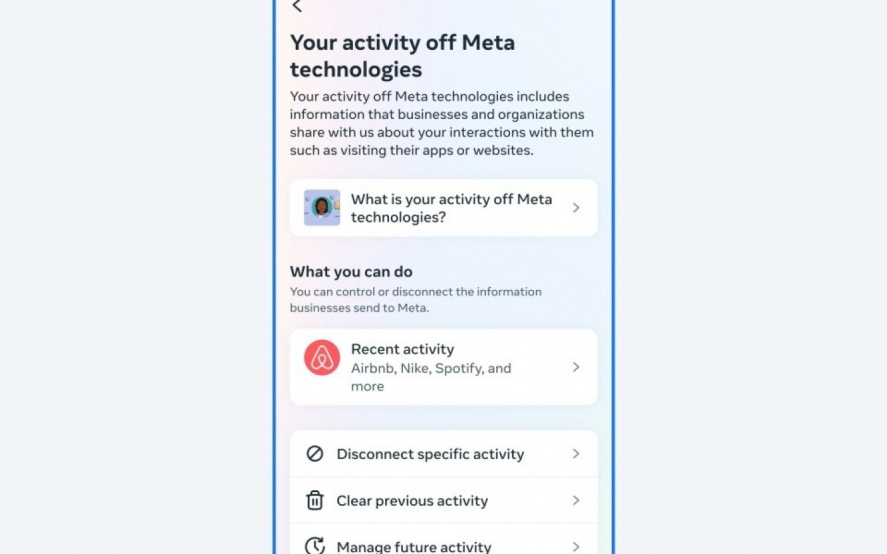Click the "Your activity off Meta technologies" page heading
Image resolution: width=887 pixels, height=554 pixels.
pyautogui.click(x=402, y=56)
